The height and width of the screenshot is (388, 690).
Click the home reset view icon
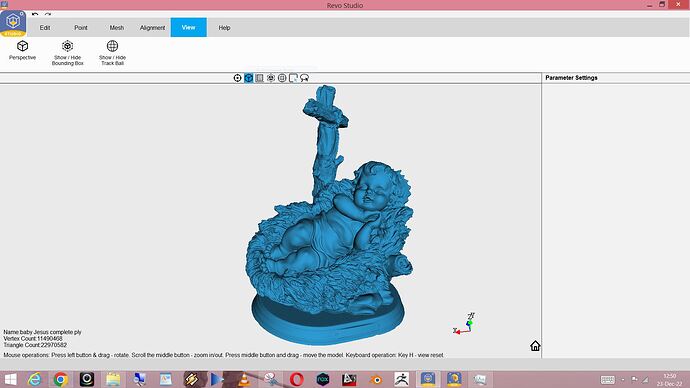point(535,346)
